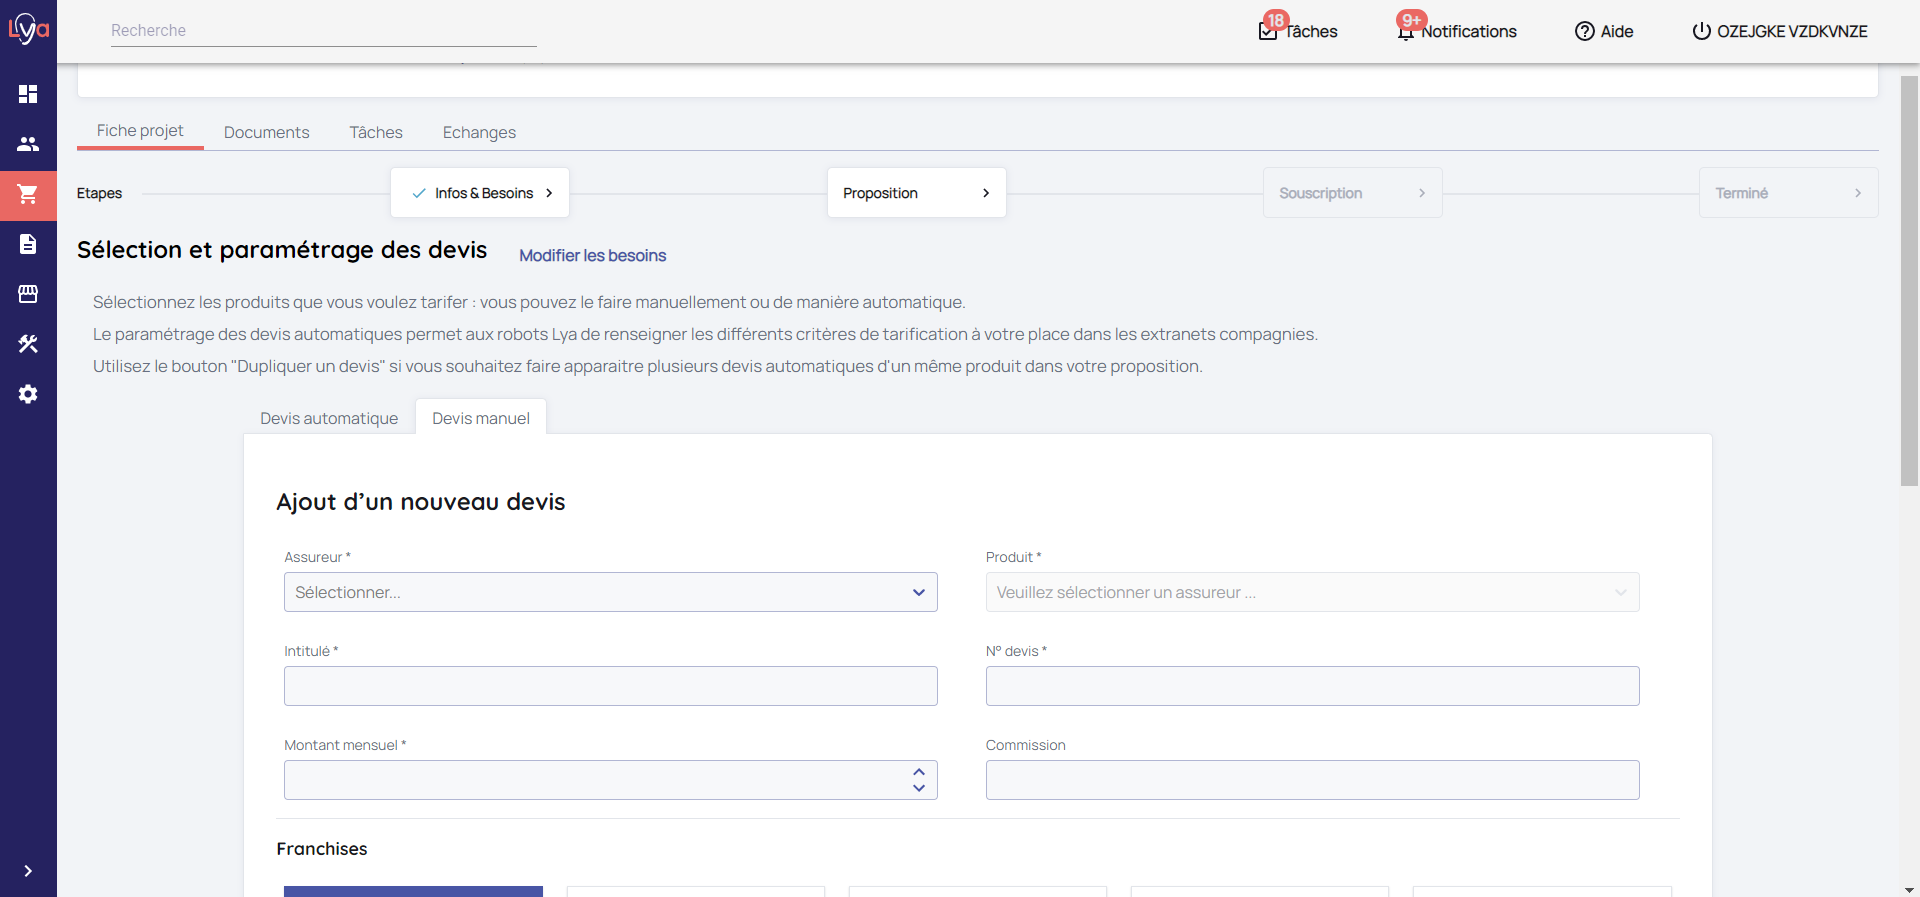The height and width of the screenshot is (897, 1920).
Task: Switch to Devis automatique tab
Action: tap(329, 418)
